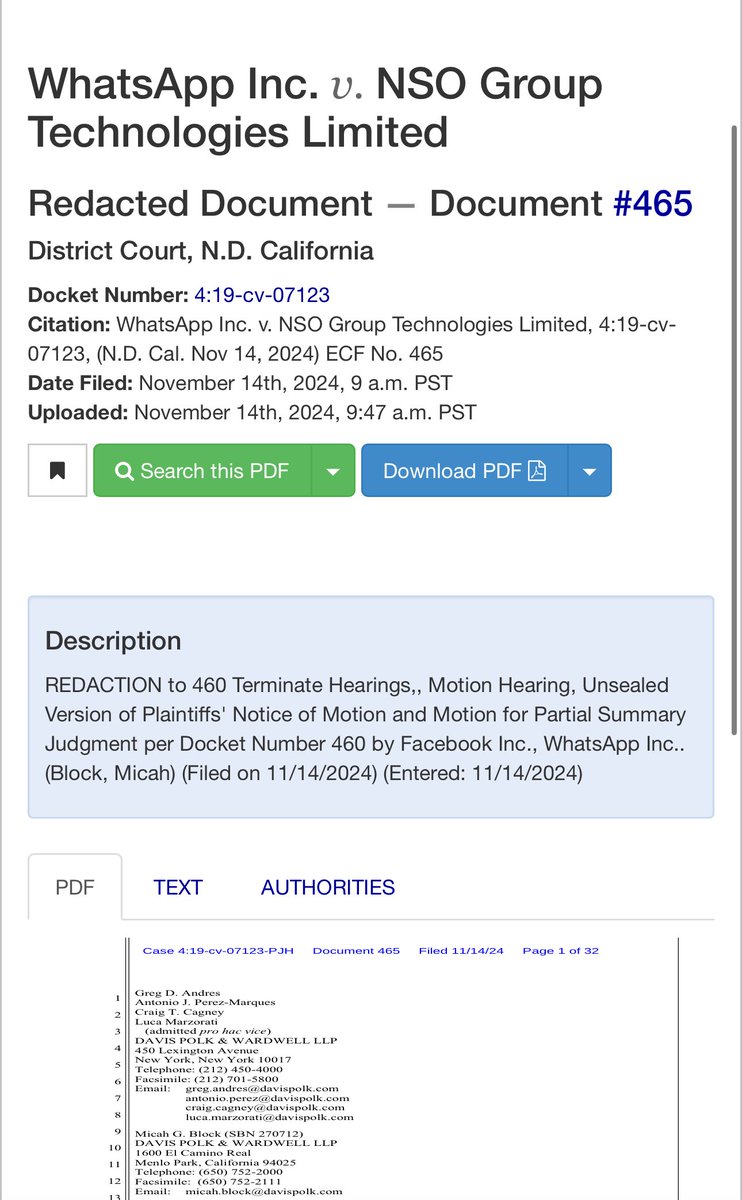Select the PDF tab
This screenshot has width=742, height=1200.
[x=75, y=887]
